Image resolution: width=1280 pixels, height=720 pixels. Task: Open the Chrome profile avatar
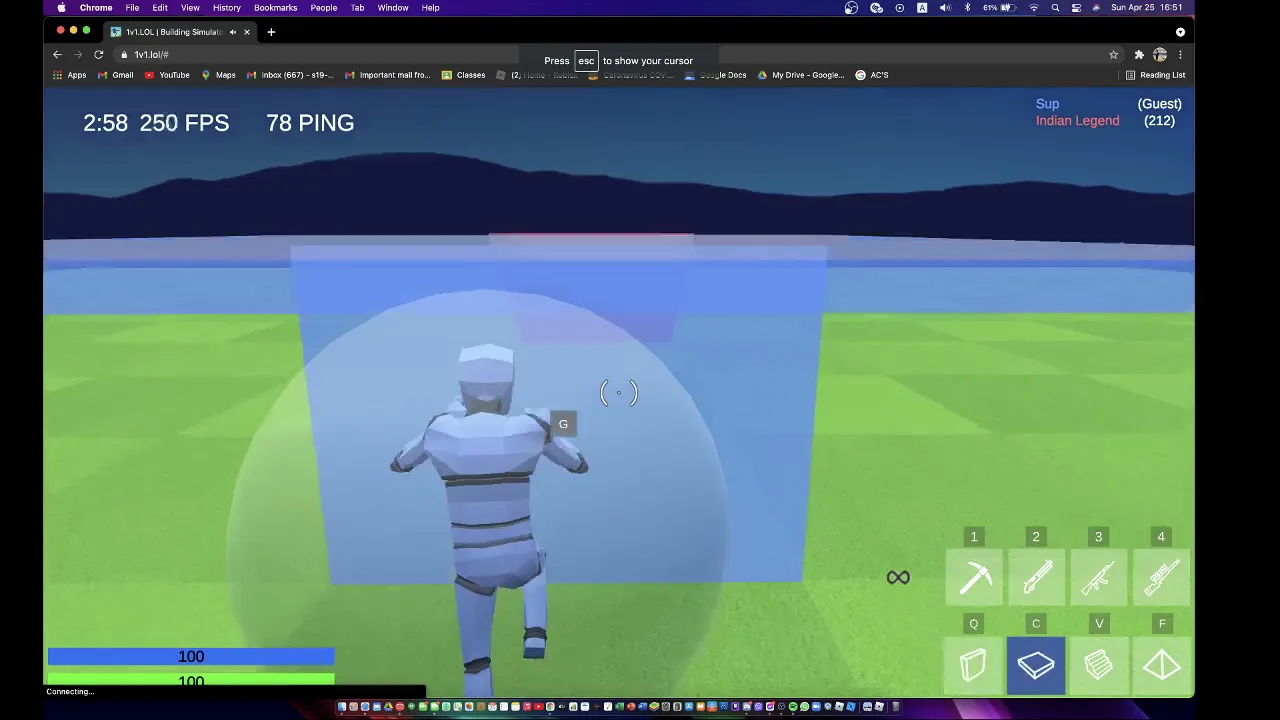point(1160,55)
